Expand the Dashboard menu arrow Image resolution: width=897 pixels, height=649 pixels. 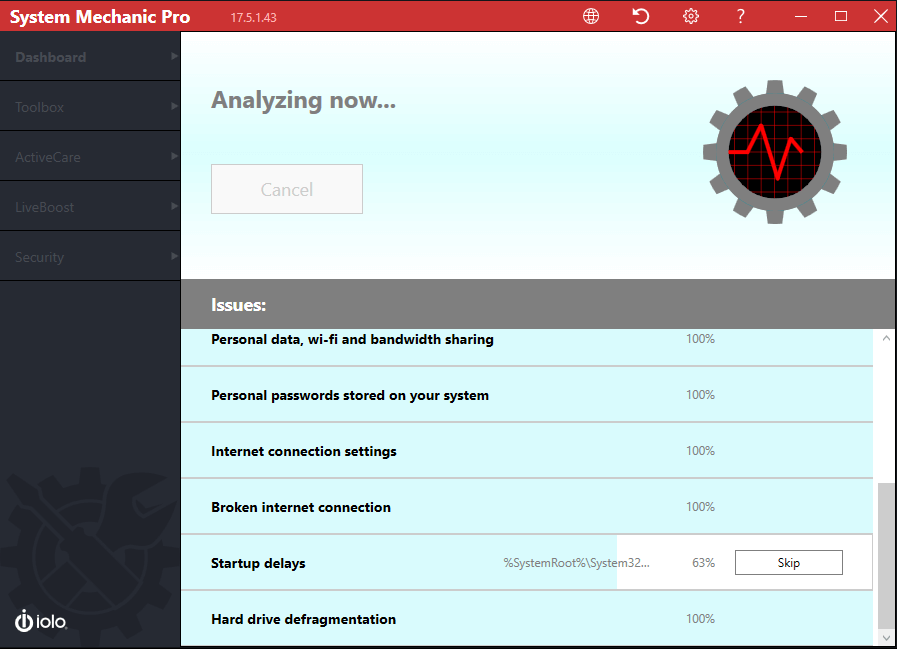click(x=174, y=56)
